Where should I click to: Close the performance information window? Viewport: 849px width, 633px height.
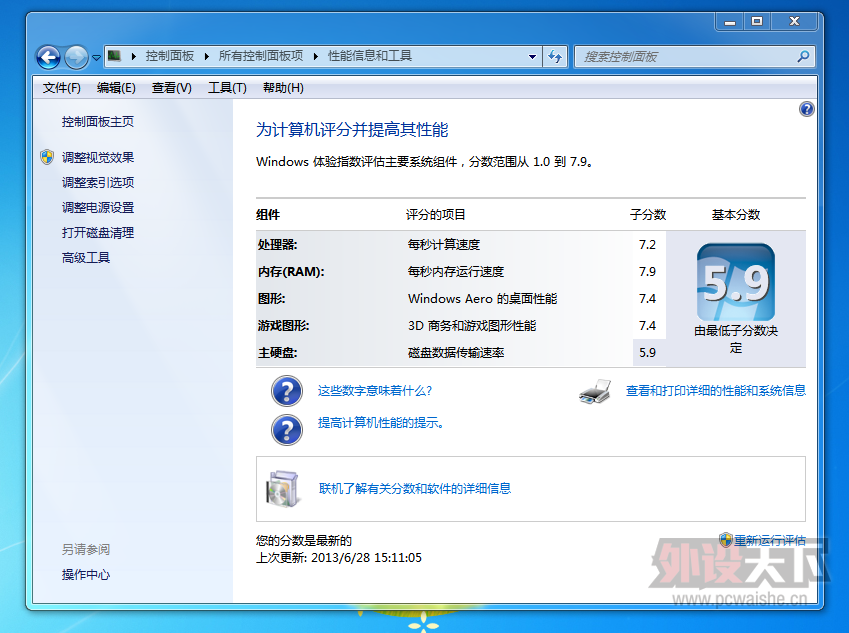[794, 22]
